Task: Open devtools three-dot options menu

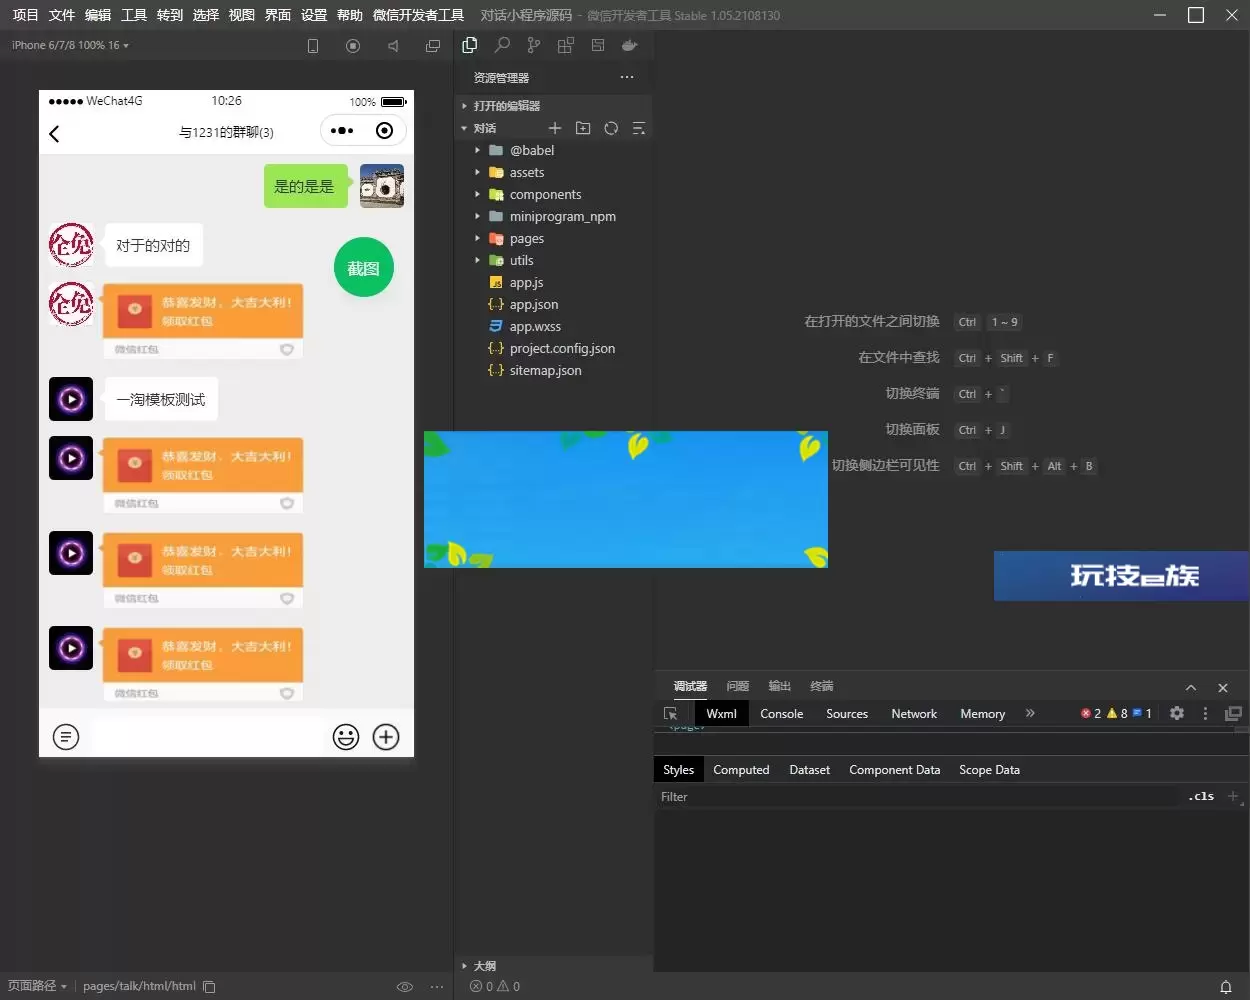Action: tap(1205, 713)
